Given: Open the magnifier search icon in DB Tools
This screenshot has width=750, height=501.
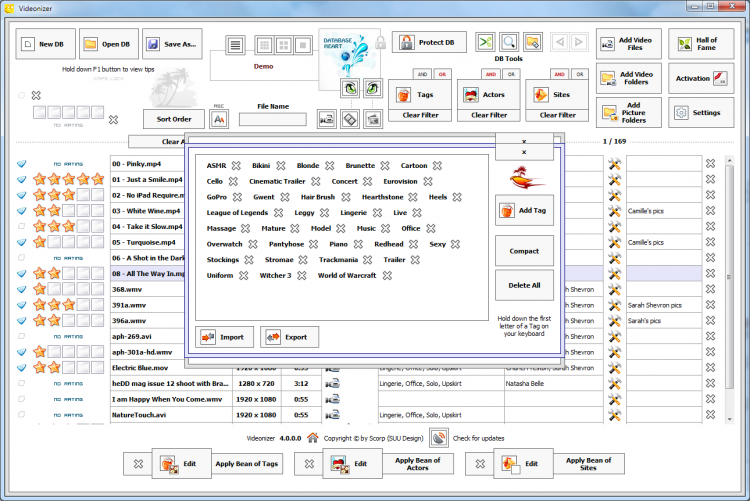Looking at the screenshot, I should (508, 42).
